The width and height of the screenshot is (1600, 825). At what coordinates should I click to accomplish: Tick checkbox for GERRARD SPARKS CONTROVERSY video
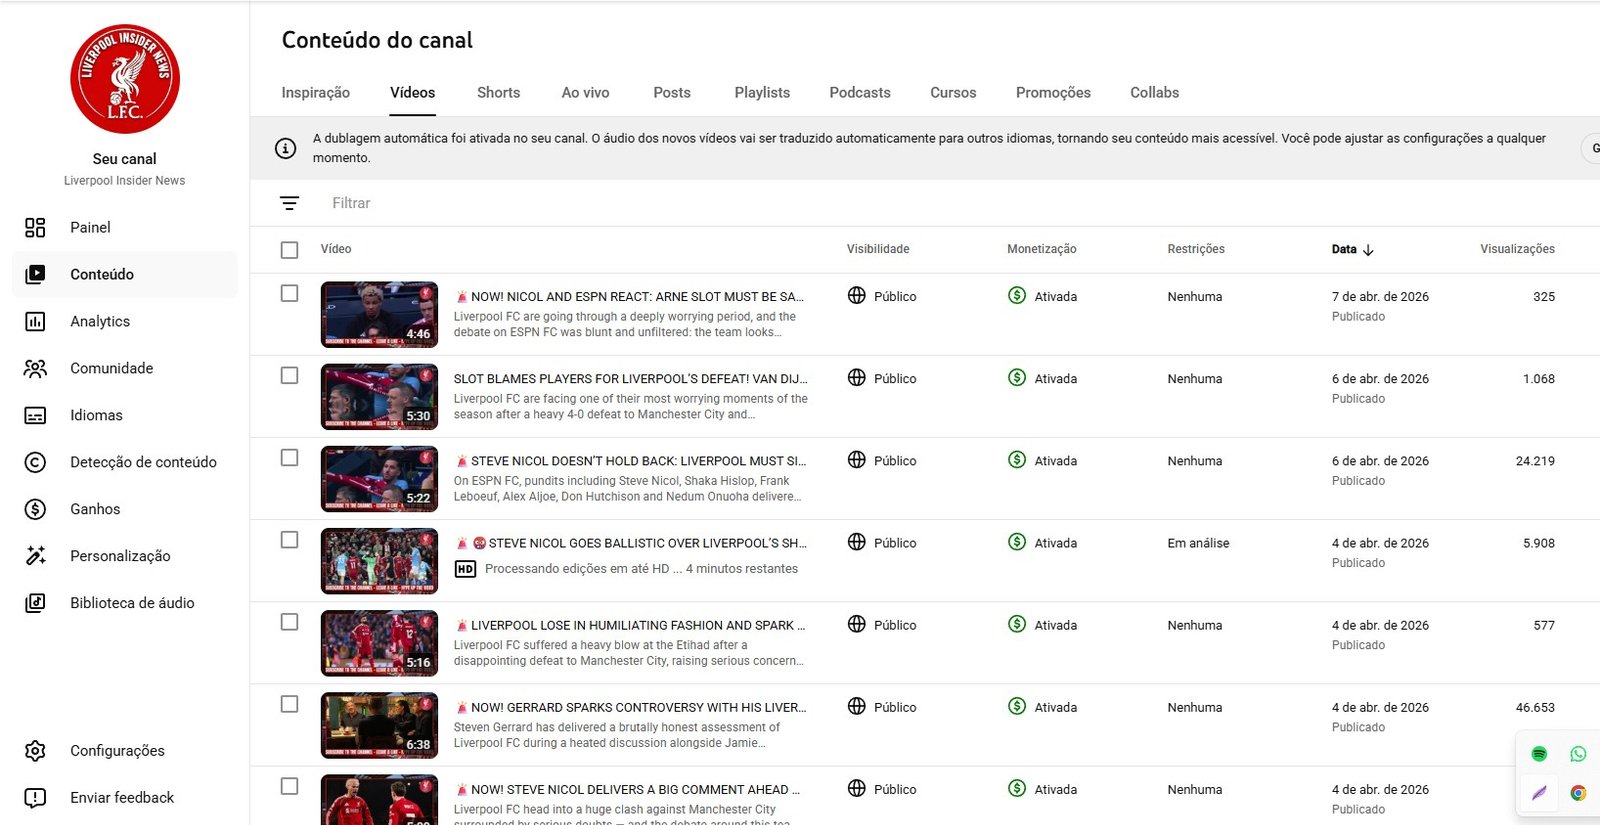pos(290,704)
